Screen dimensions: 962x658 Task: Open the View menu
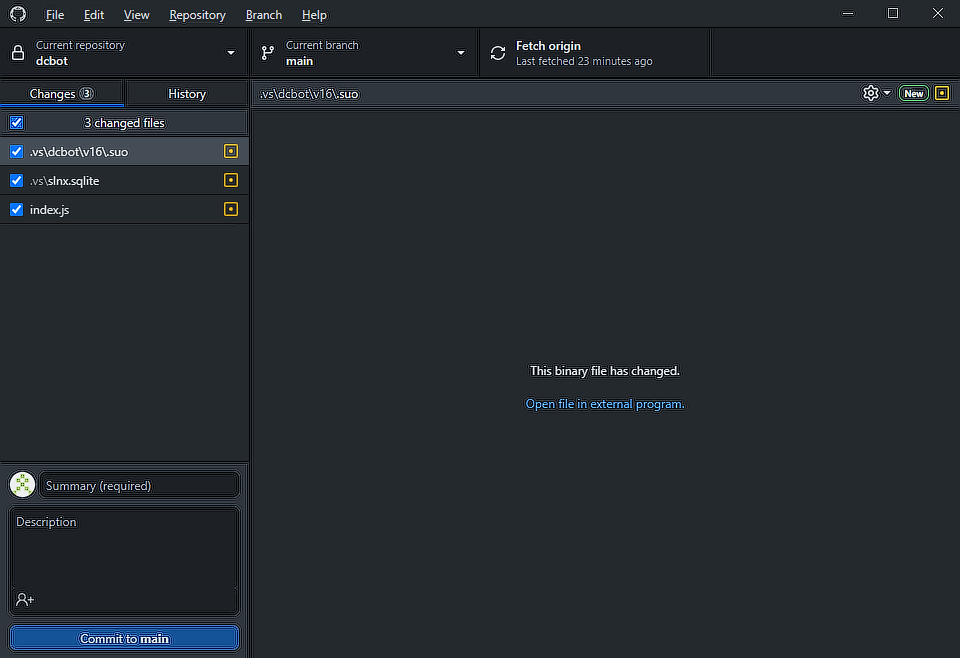pyautogui.click(x=136, y=15)
